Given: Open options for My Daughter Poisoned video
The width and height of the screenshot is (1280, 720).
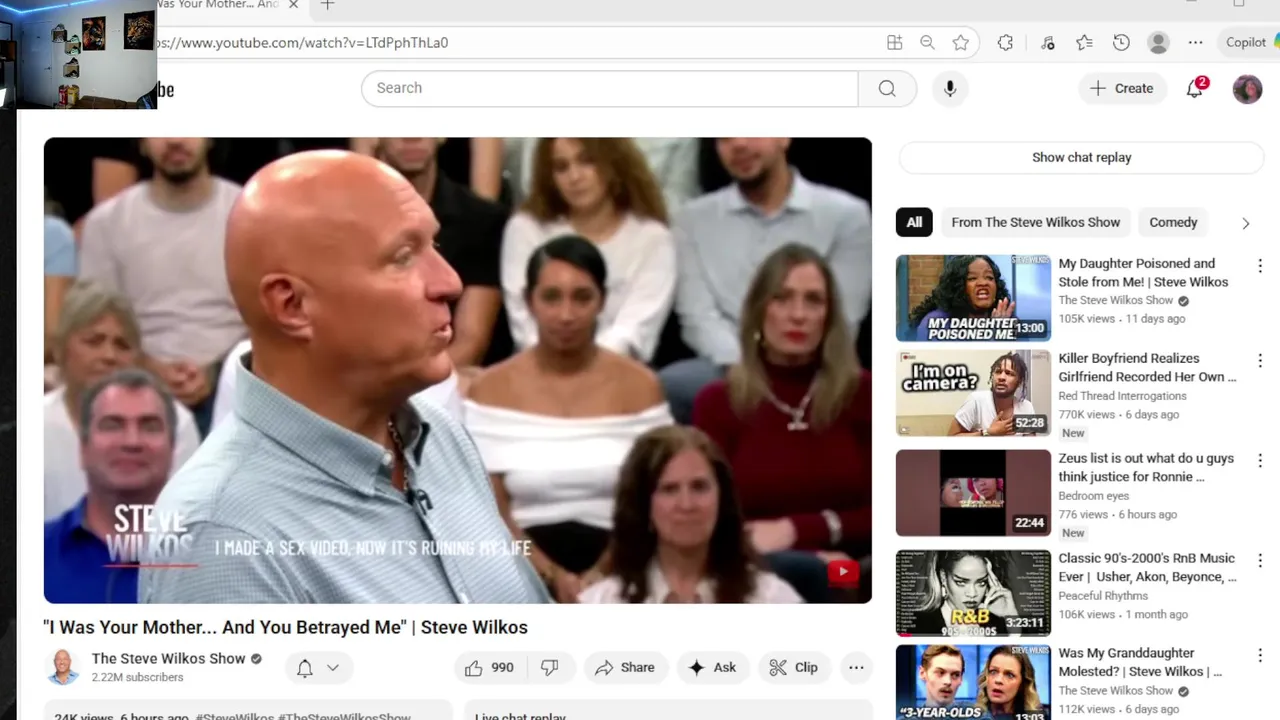Looking at the screenshot, I should [x=1259, y=266].
